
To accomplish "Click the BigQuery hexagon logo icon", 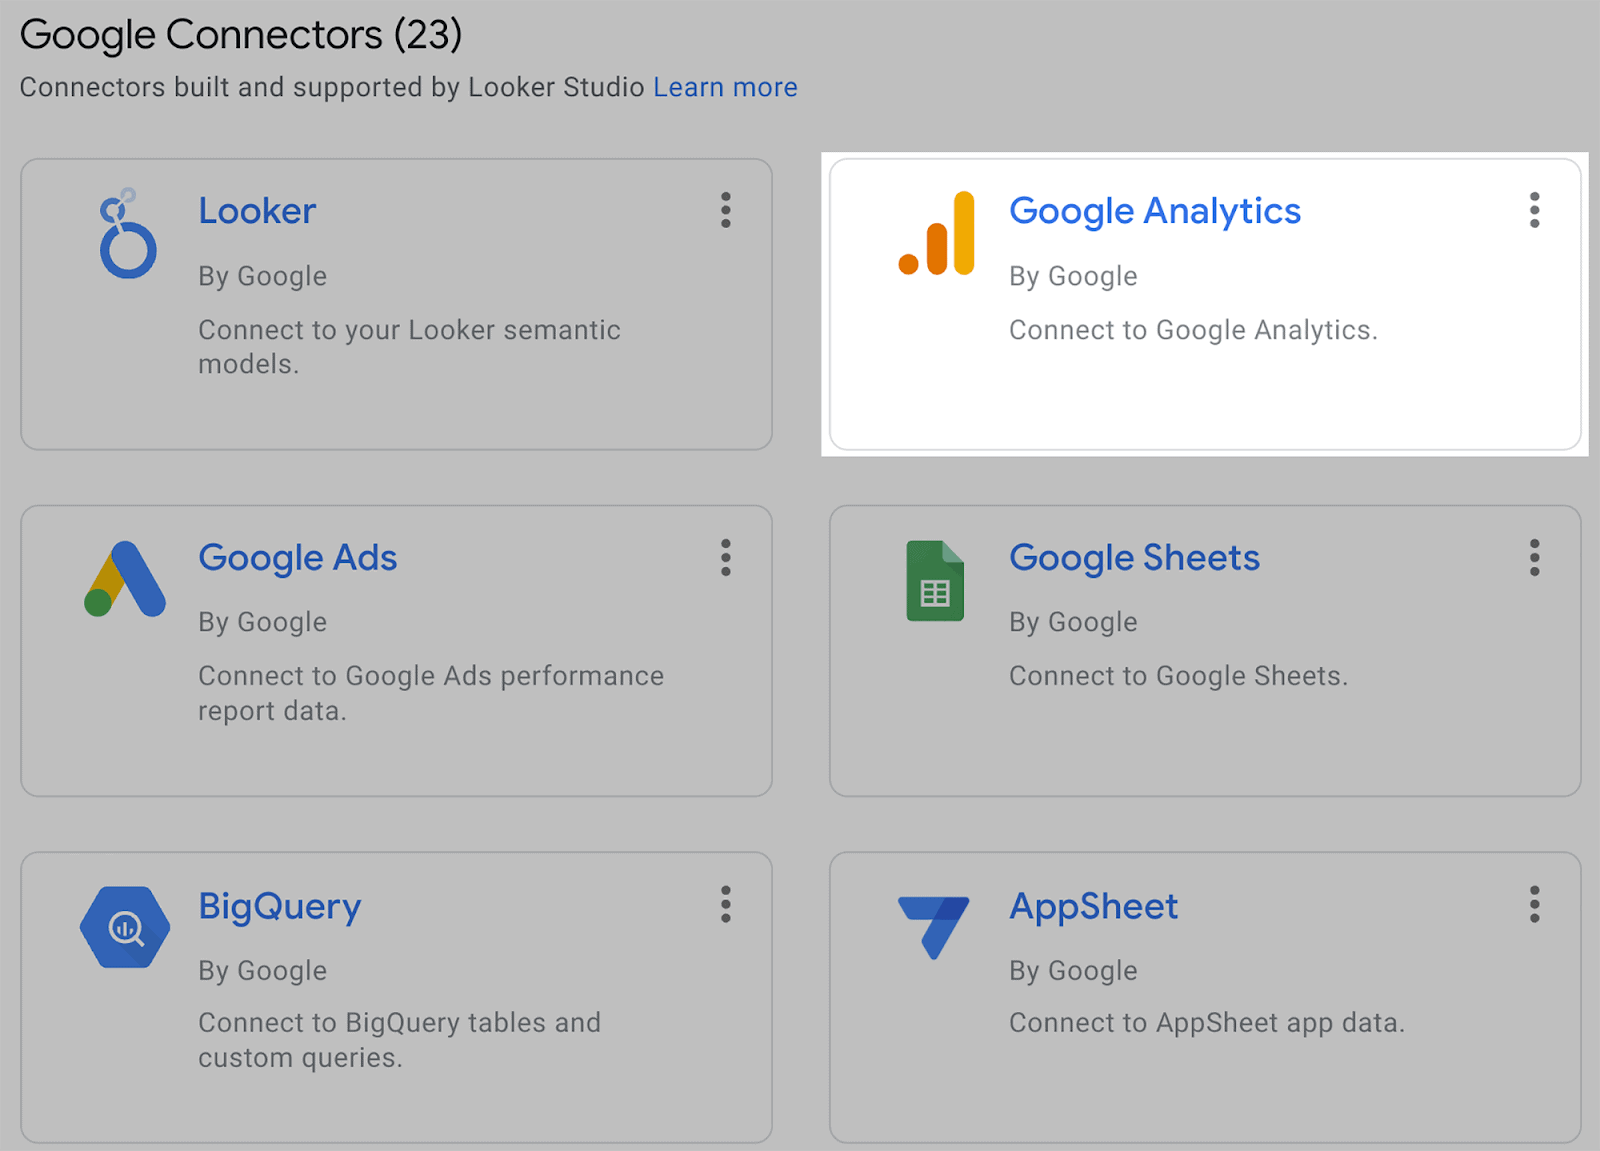I will 123,928.
